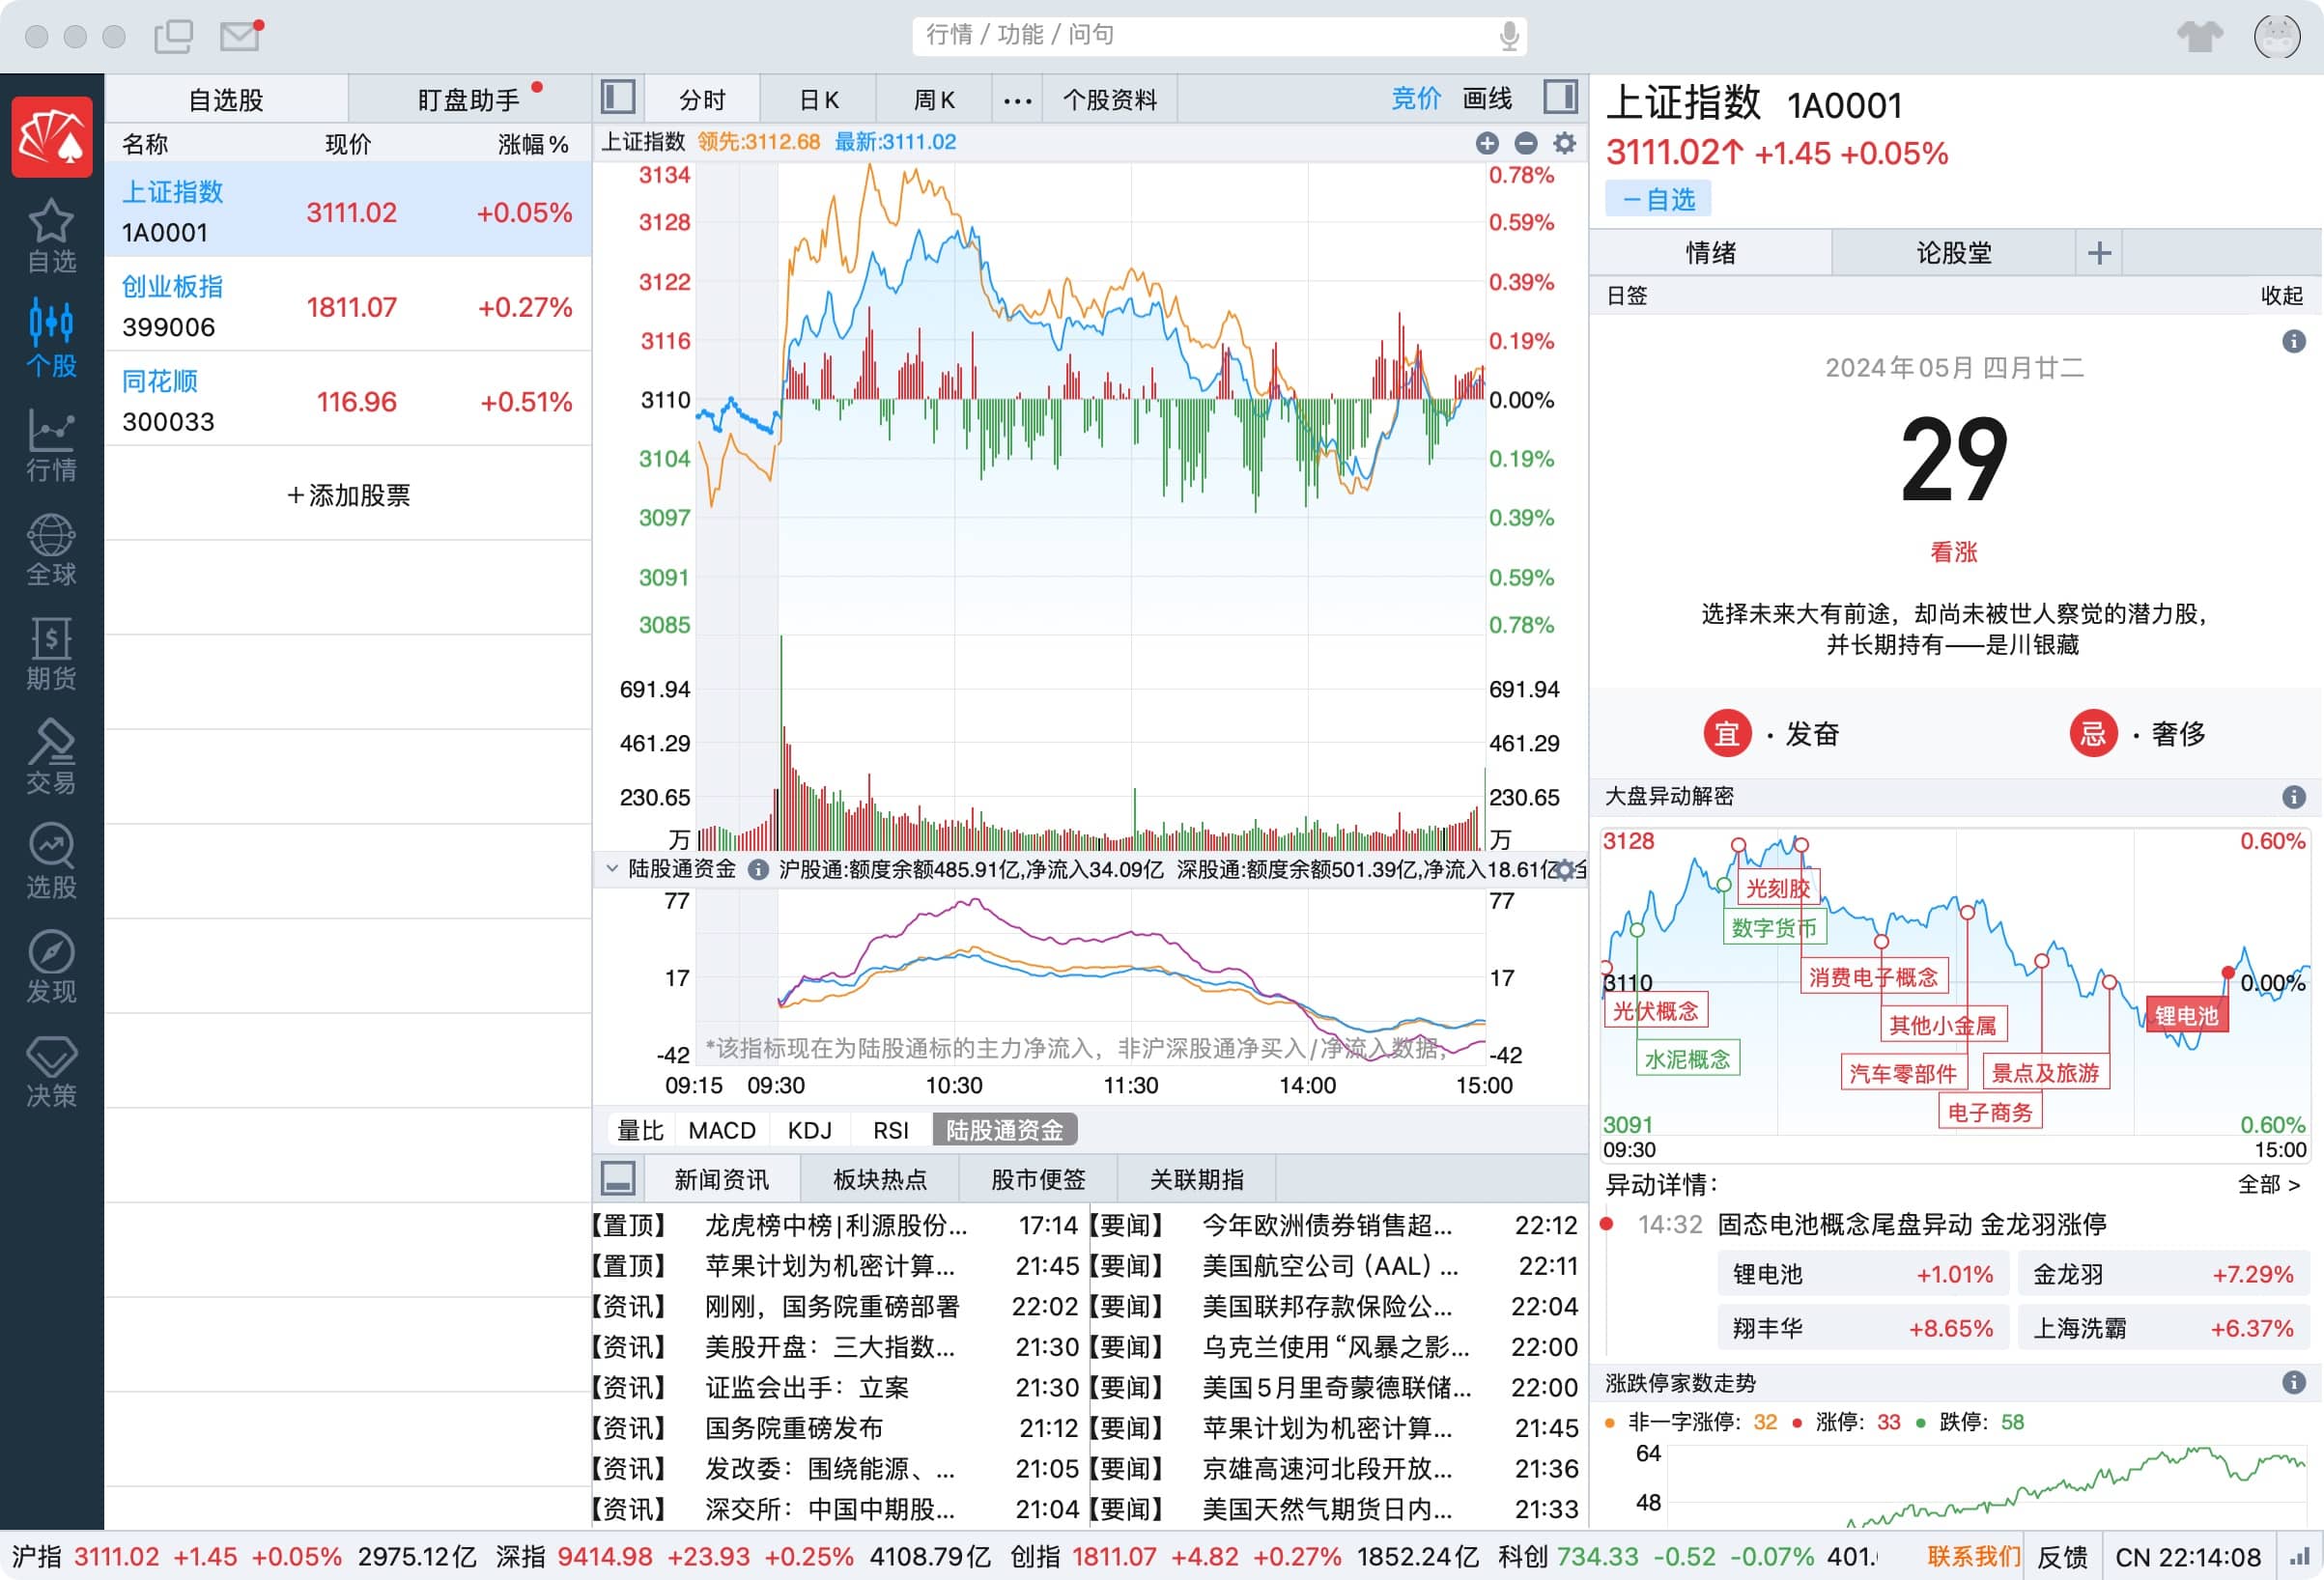The image size is (2324, 1580).
Task: Click info icon beside 大盘异动解密
Action: 2294,796
